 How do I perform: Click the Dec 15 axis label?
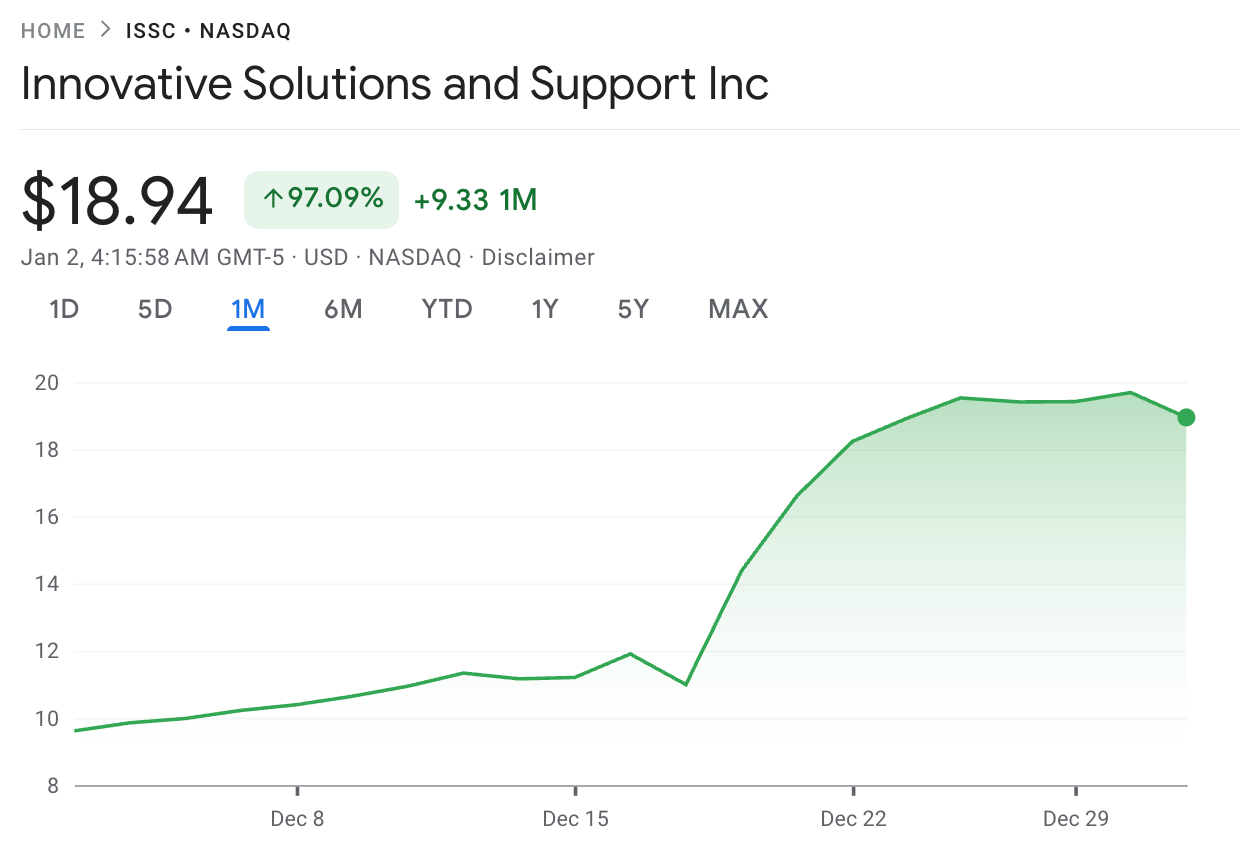point(575,819)
